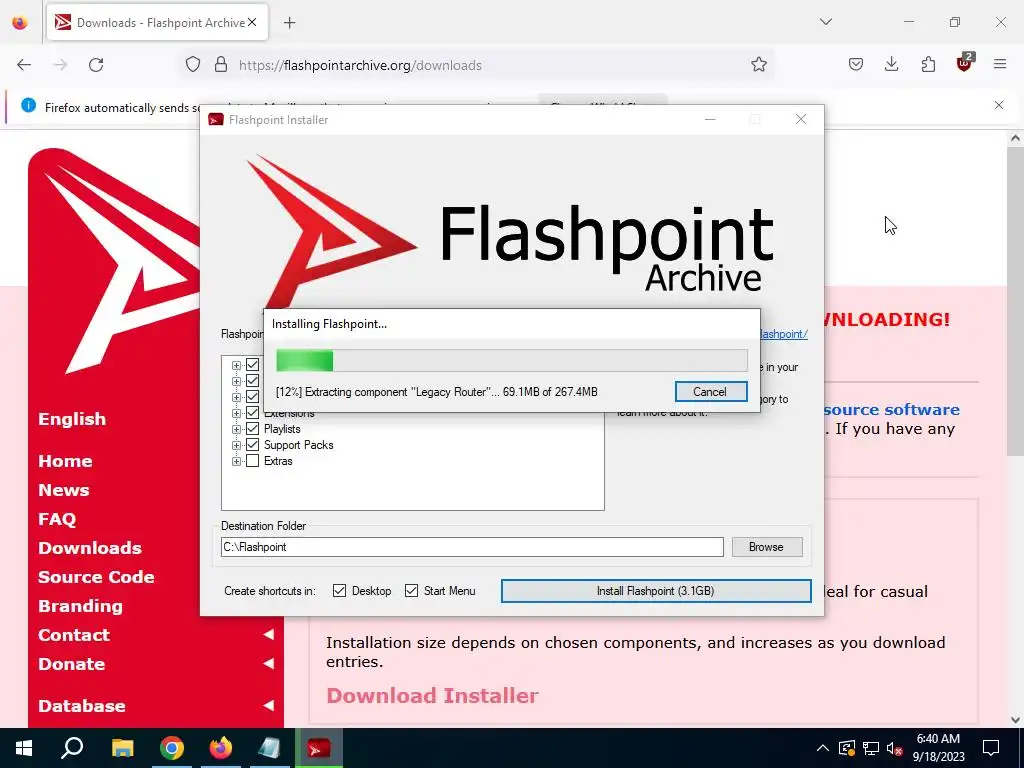This screenshot has height=768, width=1024.
Task: Select the Support Packs row label
Action: [x=298, y=445]
